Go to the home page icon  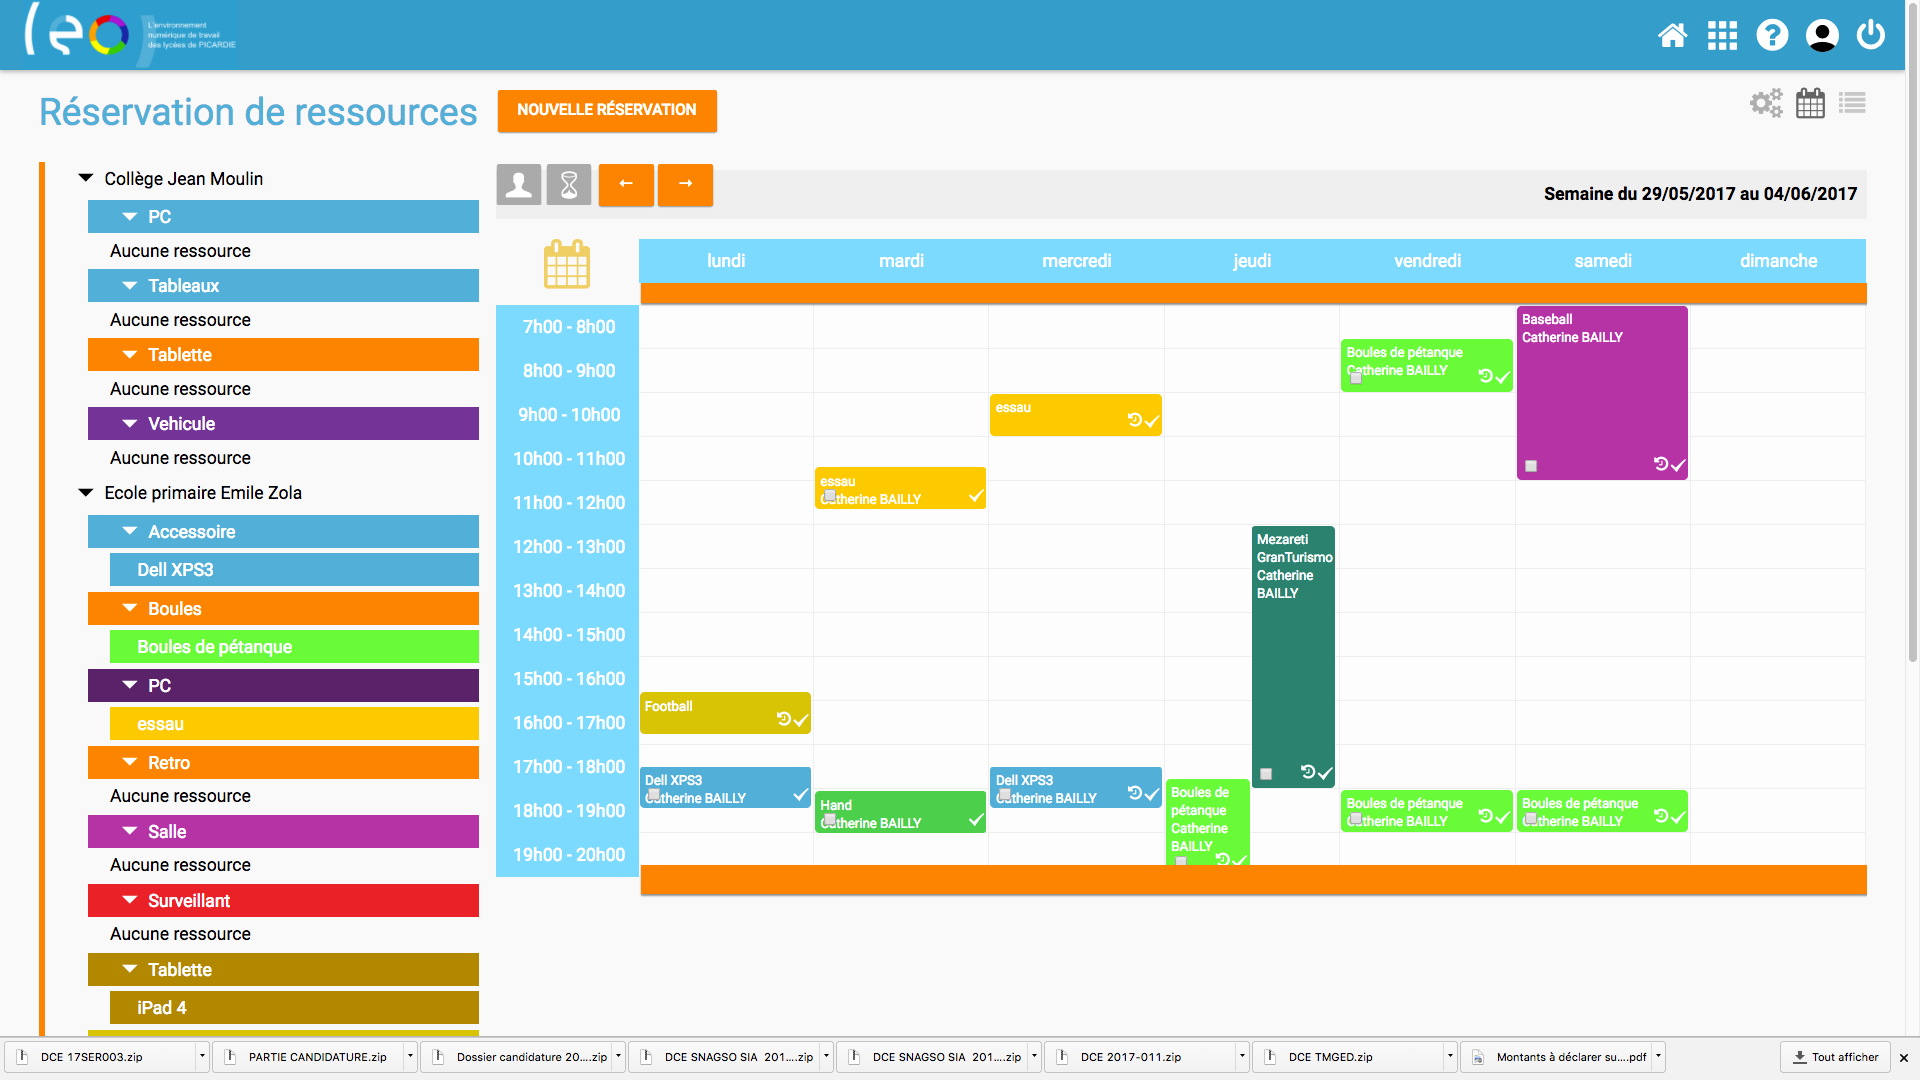(1672, 36)
